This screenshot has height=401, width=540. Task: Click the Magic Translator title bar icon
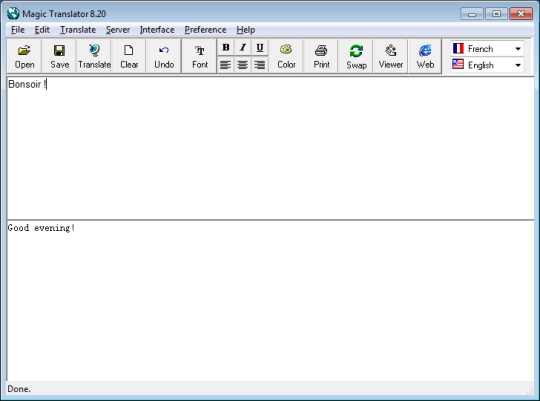(x=13, y=13)
